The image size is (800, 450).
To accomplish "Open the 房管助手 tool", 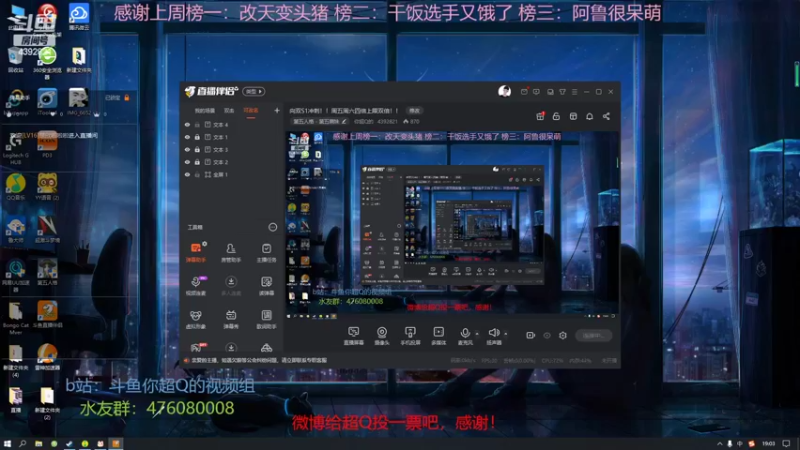I will click(x=231, y=252).
